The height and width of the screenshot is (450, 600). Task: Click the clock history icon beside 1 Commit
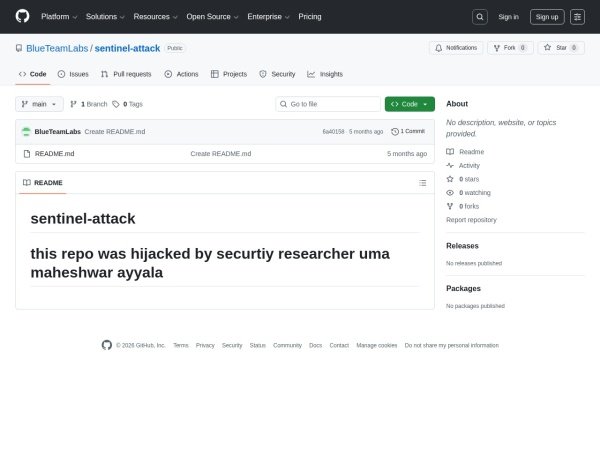[395, 132]
